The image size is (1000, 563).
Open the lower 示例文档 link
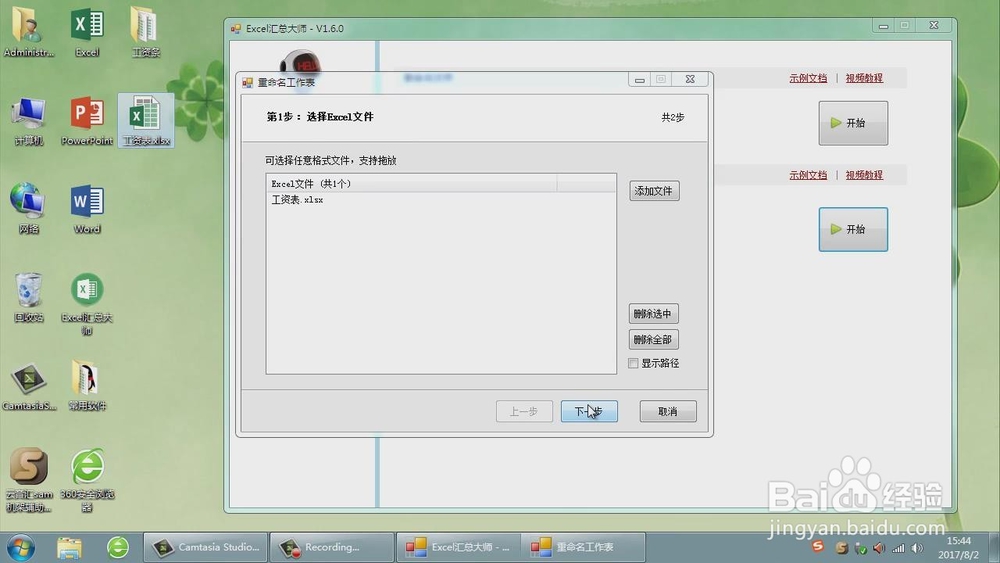[x=808, y=175]
